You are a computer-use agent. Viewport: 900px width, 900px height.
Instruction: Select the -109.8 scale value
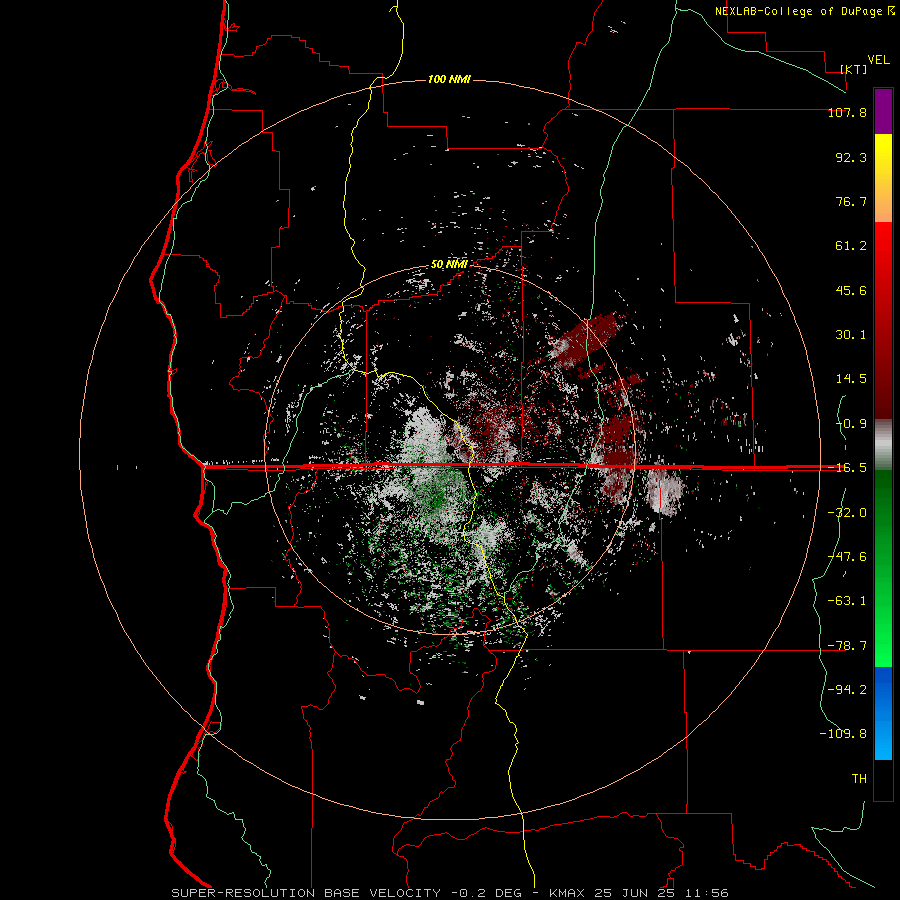point(843,734)
